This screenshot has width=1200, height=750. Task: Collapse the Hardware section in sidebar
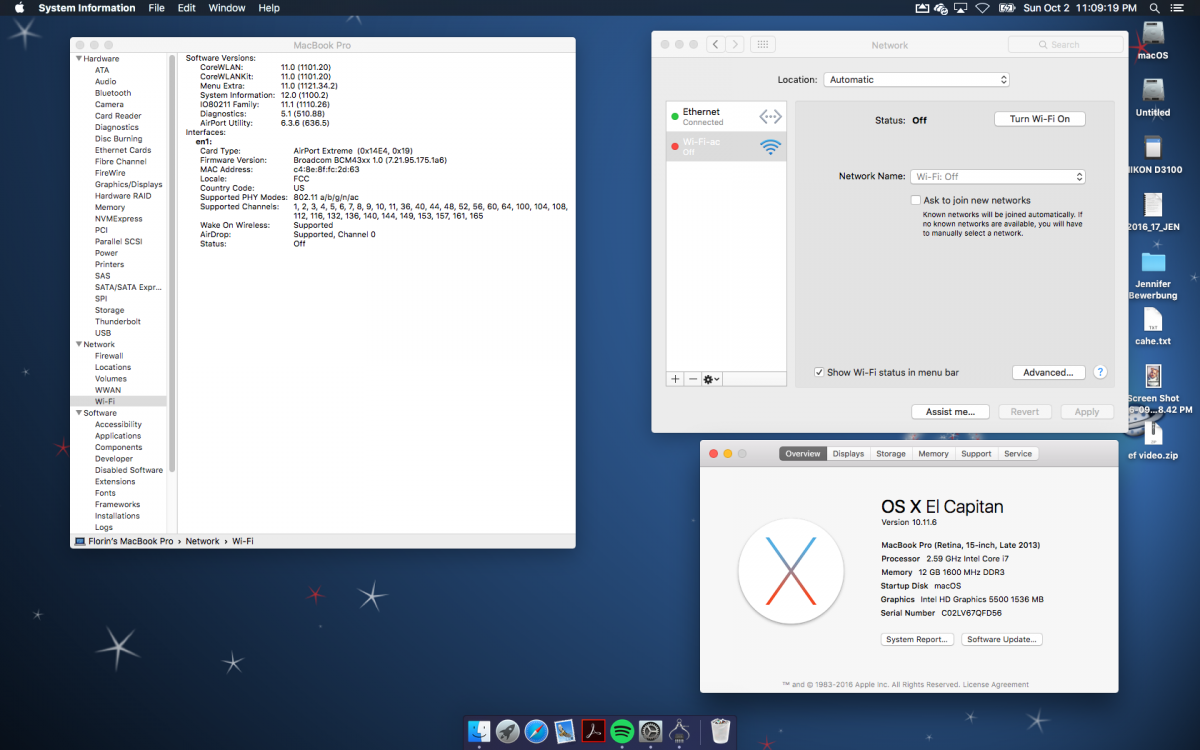tap(79, 59)
